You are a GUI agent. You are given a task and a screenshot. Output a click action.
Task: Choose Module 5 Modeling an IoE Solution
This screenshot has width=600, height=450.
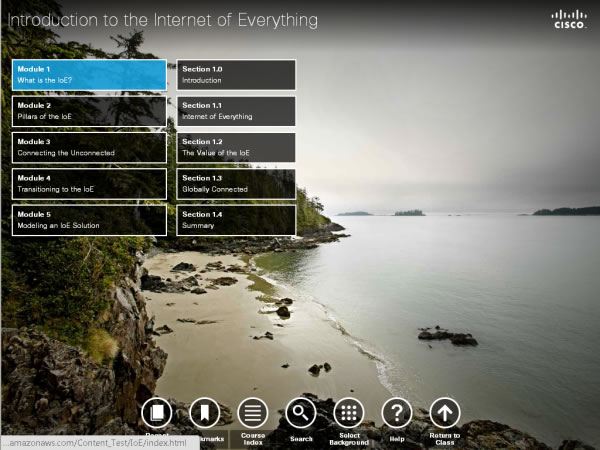[89, 220]
